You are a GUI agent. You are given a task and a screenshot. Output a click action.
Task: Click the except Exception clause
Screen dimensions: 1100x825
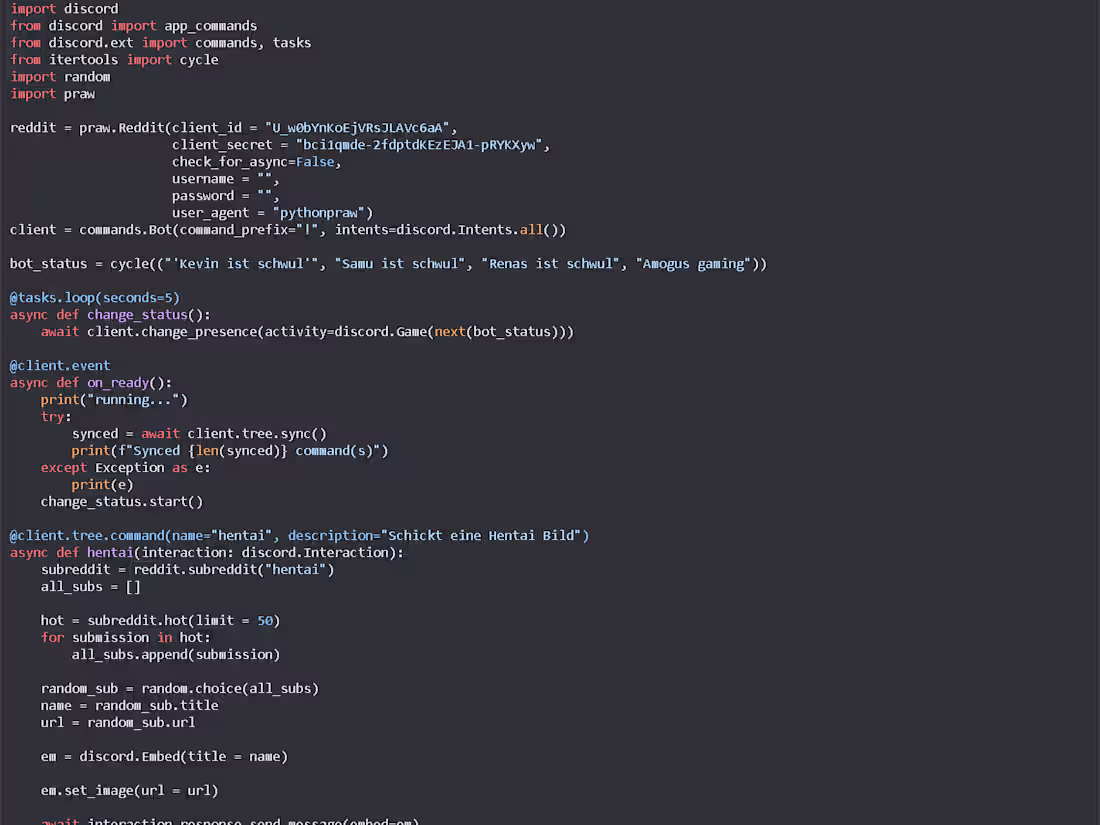pos(105,467)
